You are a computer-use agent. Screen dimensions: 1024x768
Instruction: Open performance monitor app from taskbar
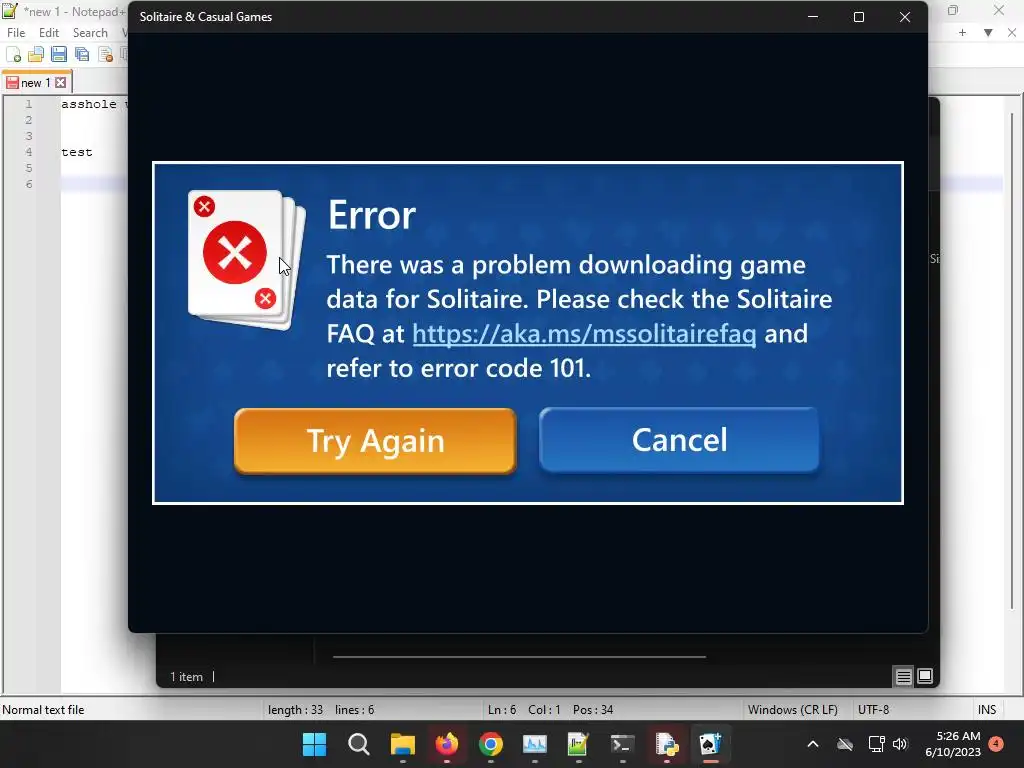click(x=534, y=744)
